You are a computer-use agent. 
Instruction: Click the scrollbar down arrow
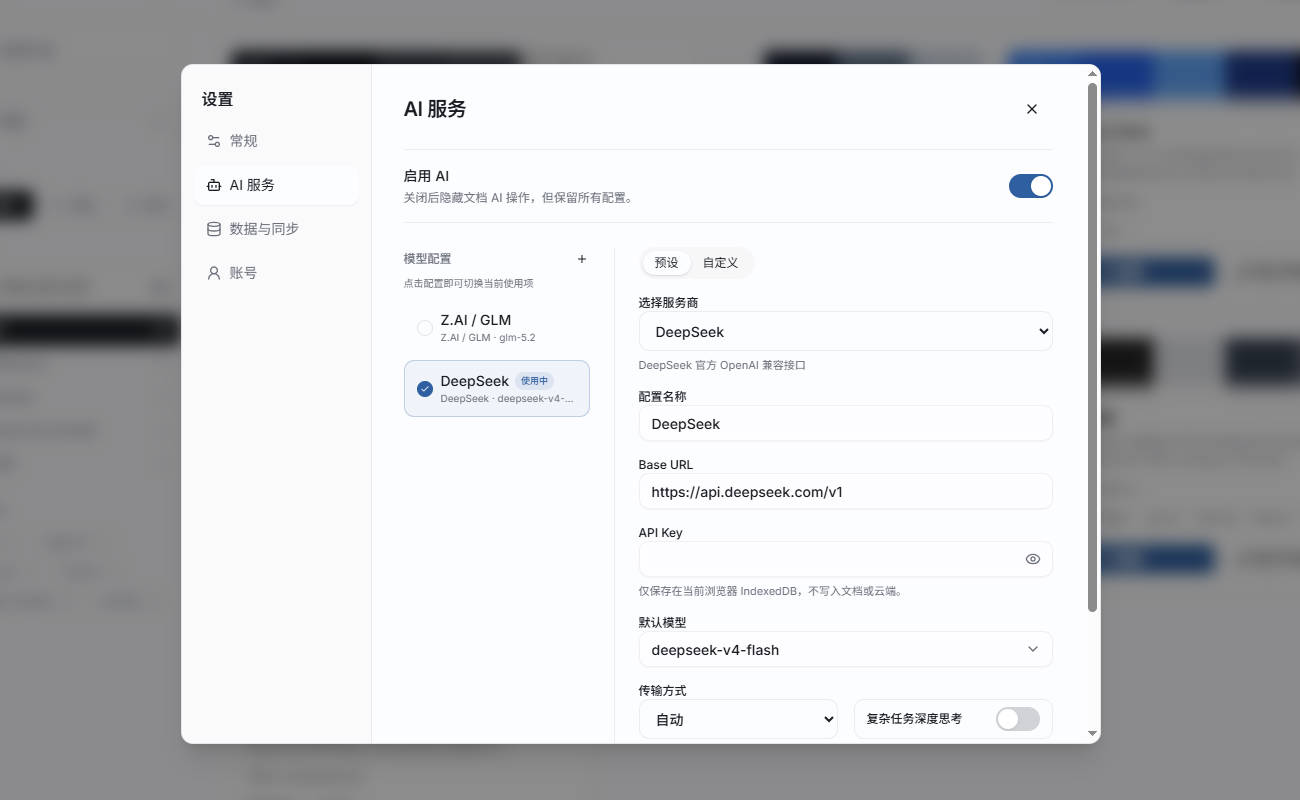coord(1093,734)
